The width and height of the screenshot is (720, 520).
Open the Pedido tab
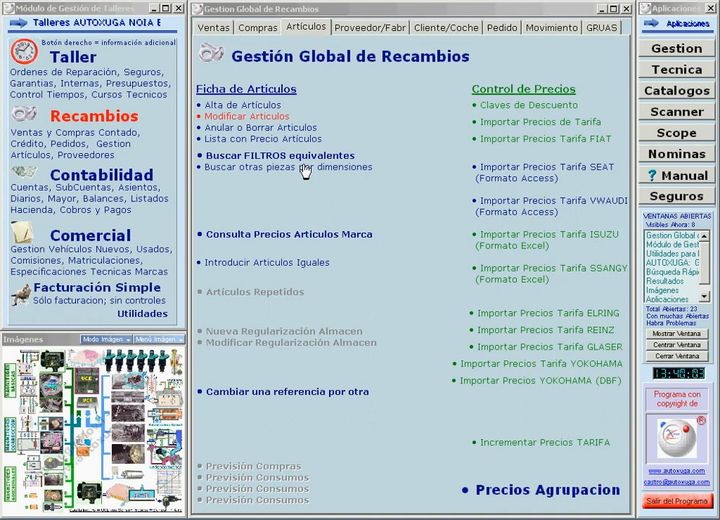click(x=502, y=28)
